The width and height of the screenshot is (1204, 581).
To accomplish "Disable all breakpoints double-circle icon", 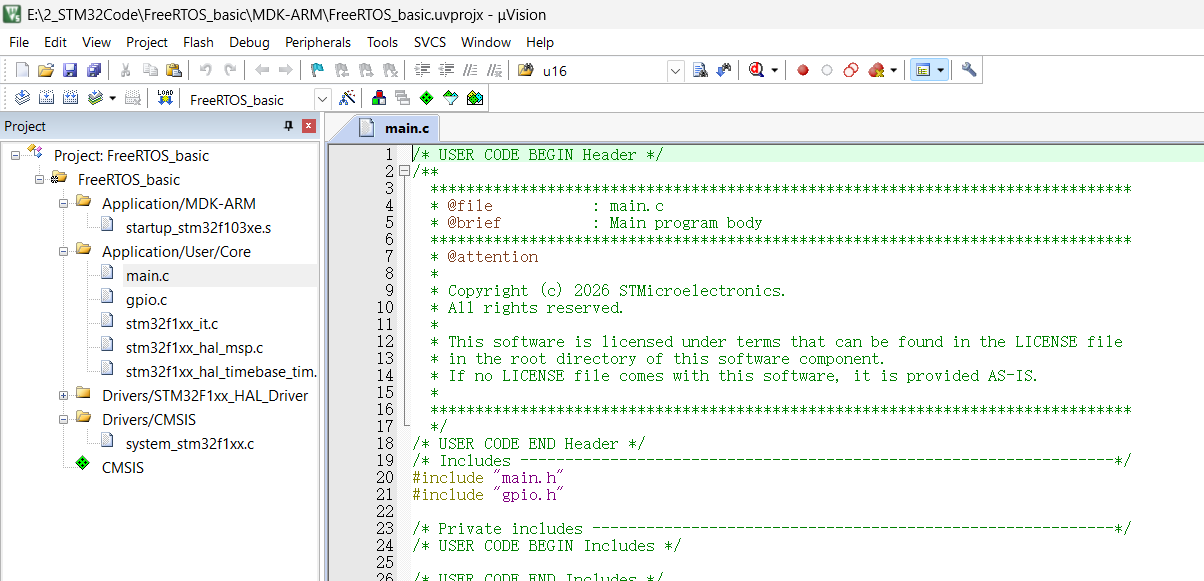I will [x=851, y=70].
